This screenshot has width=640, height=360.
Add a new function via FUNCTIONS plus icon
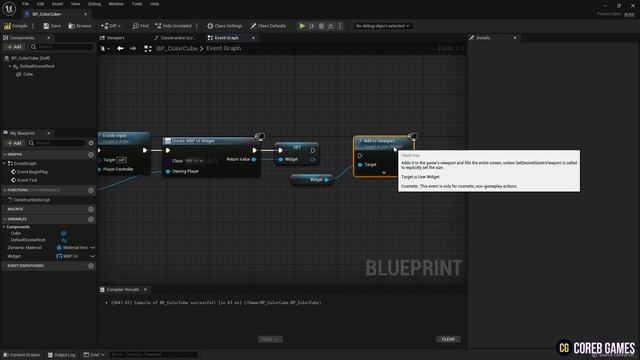click(91, 190)
